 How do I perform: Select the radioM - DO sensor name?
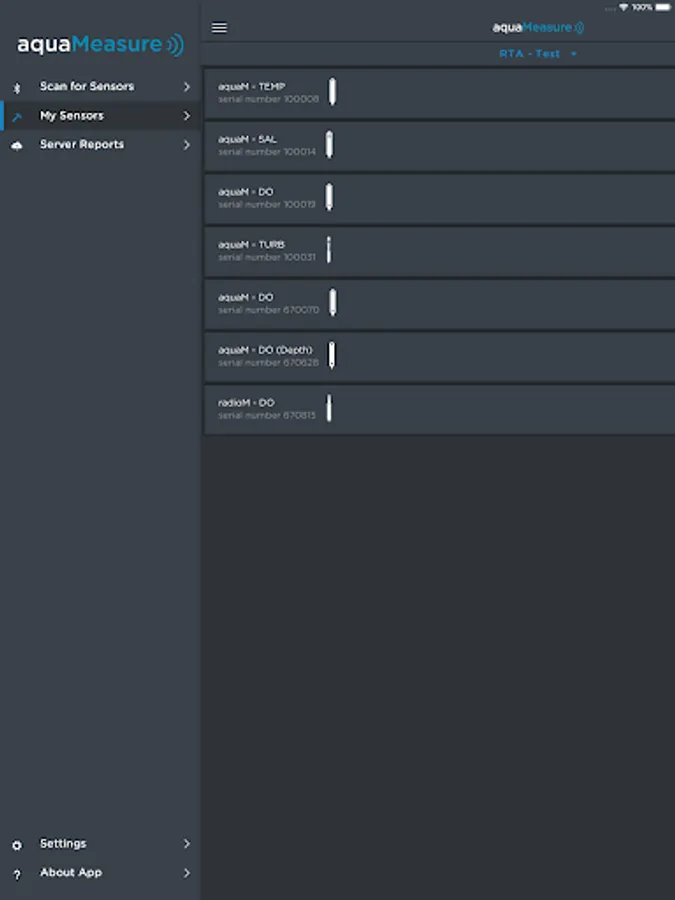pos(246,403)
